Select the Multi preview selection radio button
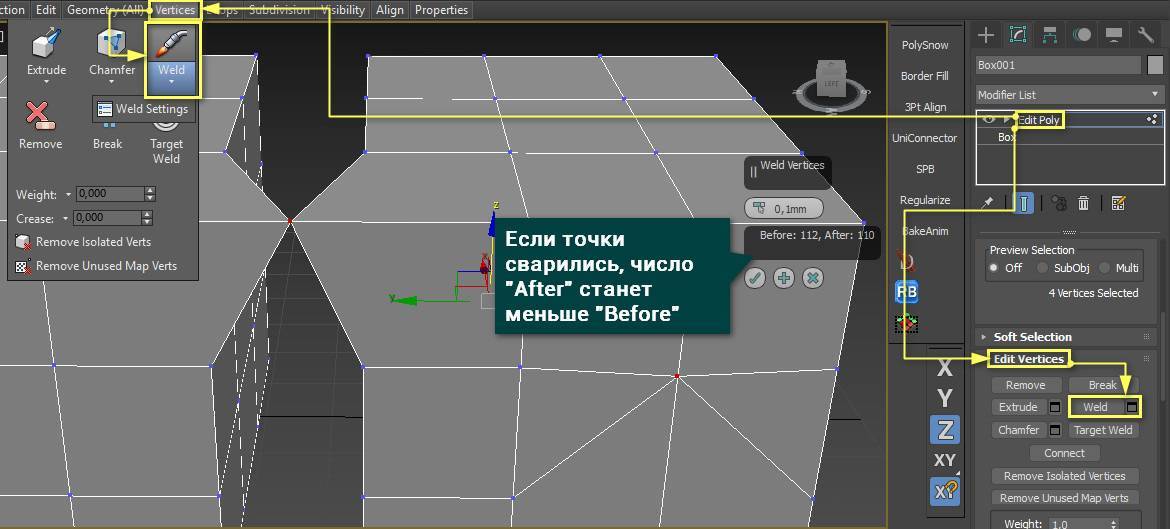Screen dimensions: 1170x529 1104,268
